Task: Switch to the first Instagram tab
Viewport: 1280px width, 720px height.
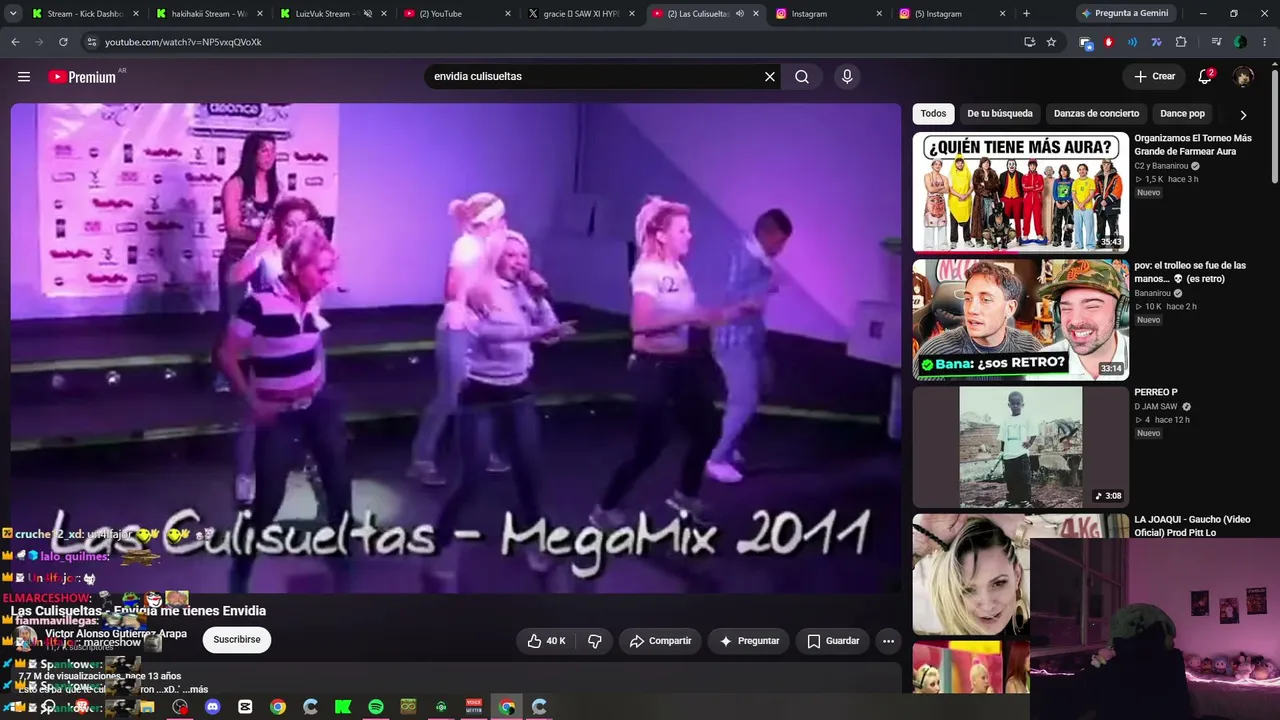Action: pos(829,14)
